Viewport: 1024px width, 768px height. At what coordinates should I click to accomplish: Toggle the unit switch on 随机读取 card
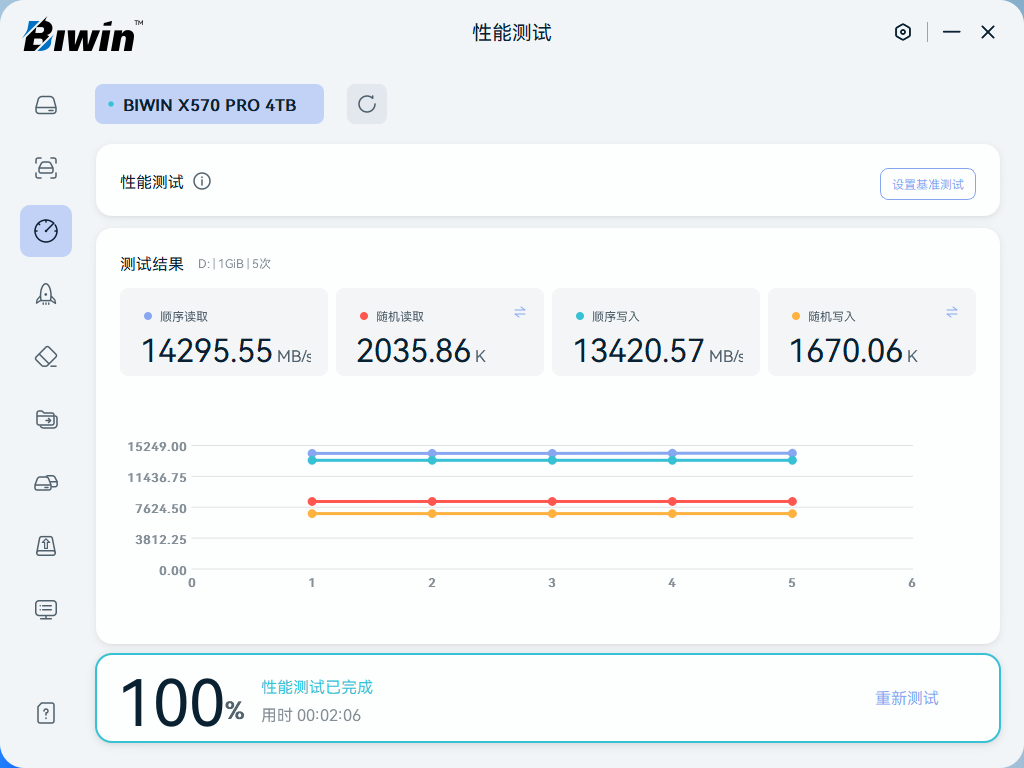click(520, 312)
